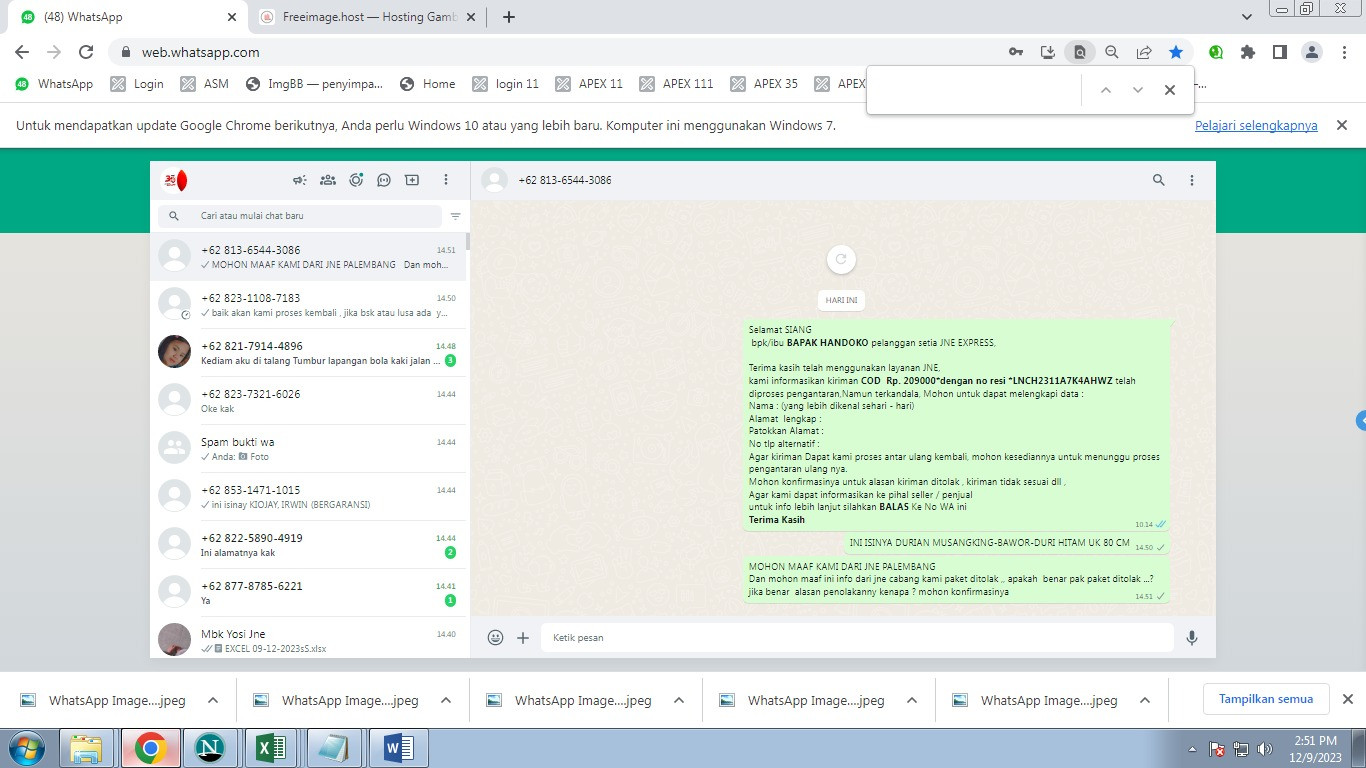Dismiss the Chrome update notice

coord(1343,125)
